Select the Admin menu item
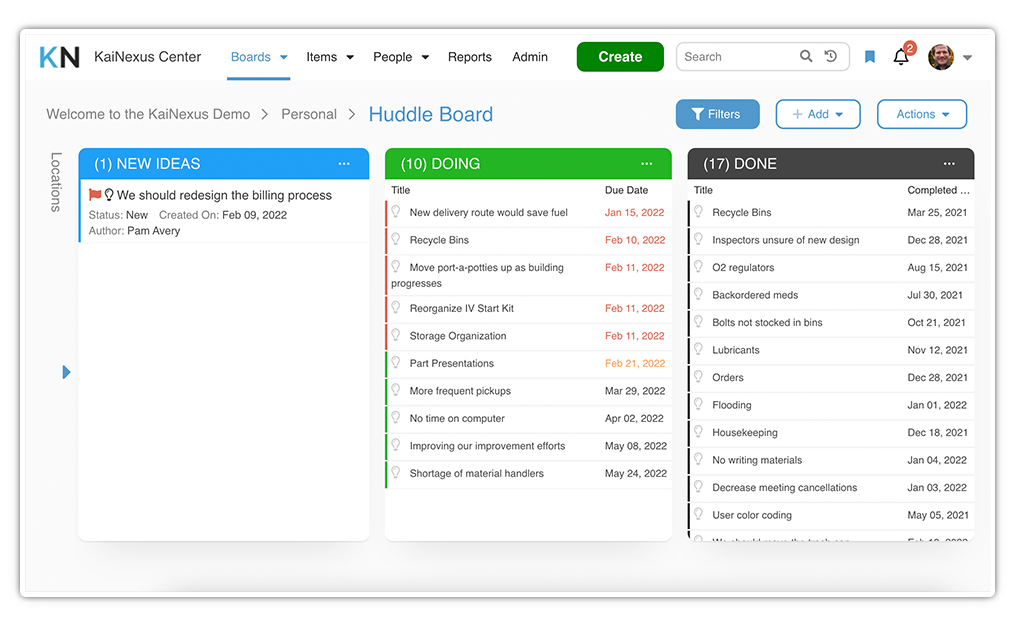The width and height of the screenshot is (1015, 630). (x=530, y=57)
